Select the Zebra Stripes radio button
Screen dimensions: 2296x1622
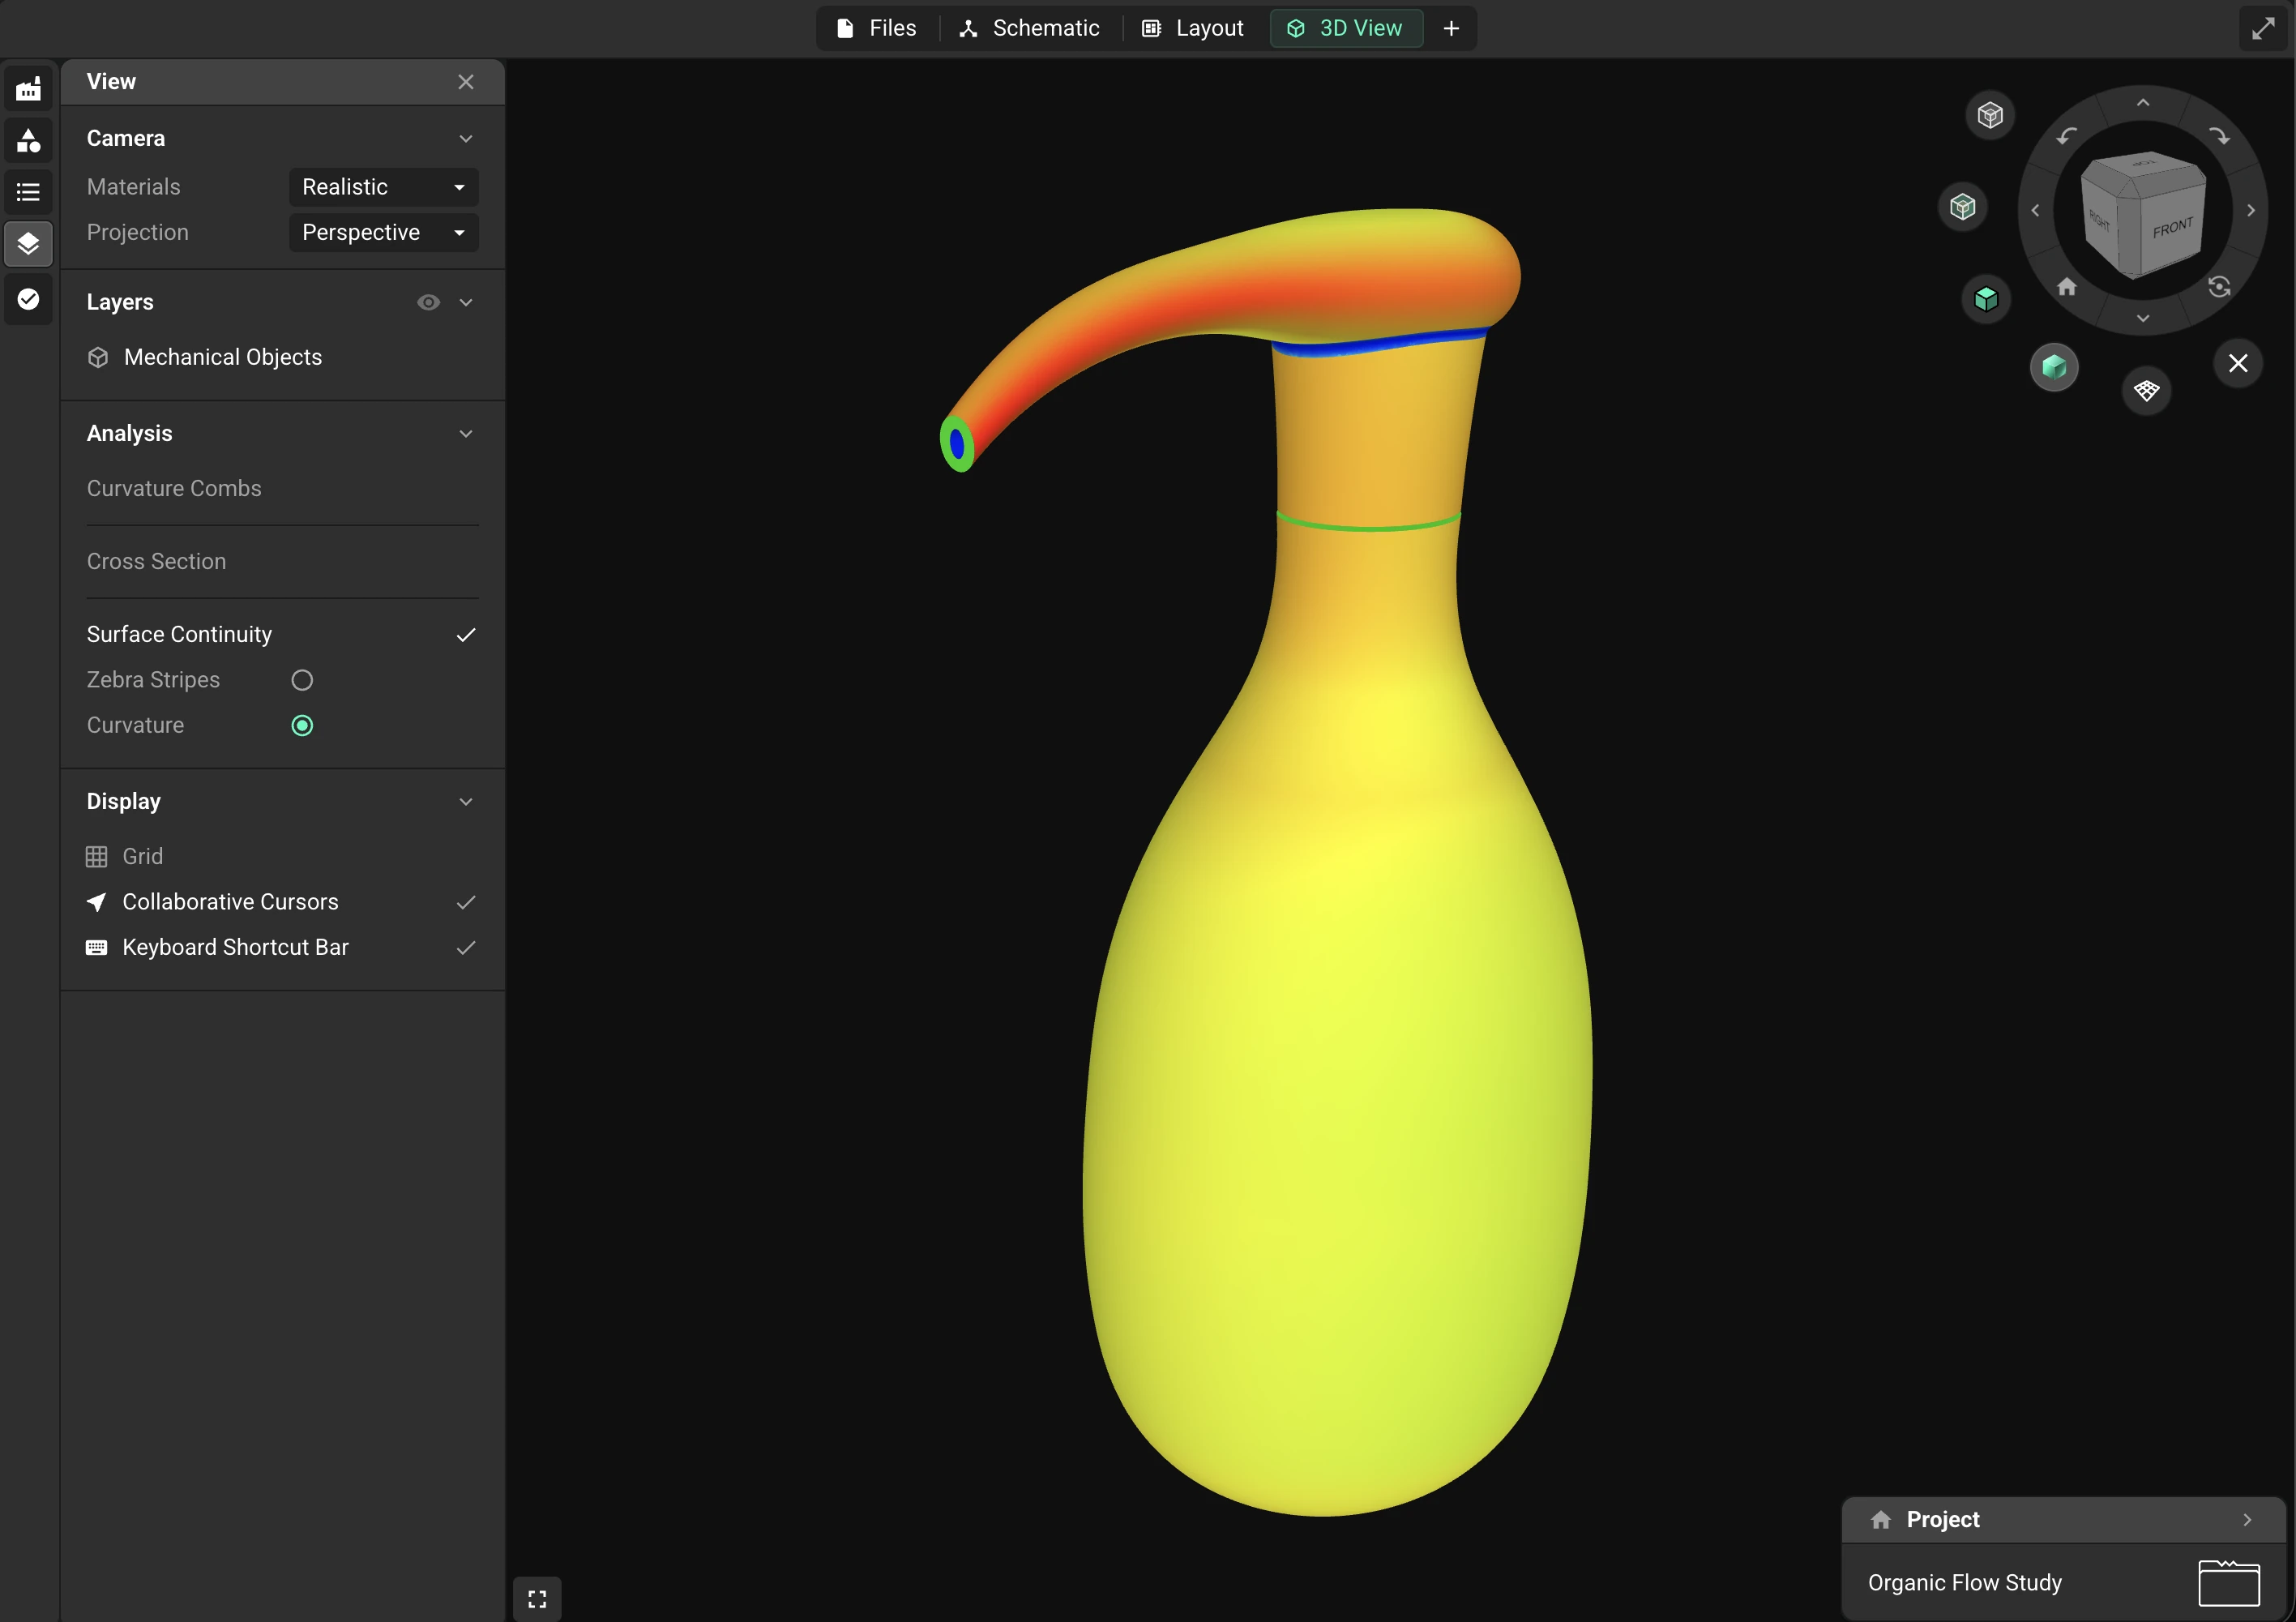click(x=302, y=680)
